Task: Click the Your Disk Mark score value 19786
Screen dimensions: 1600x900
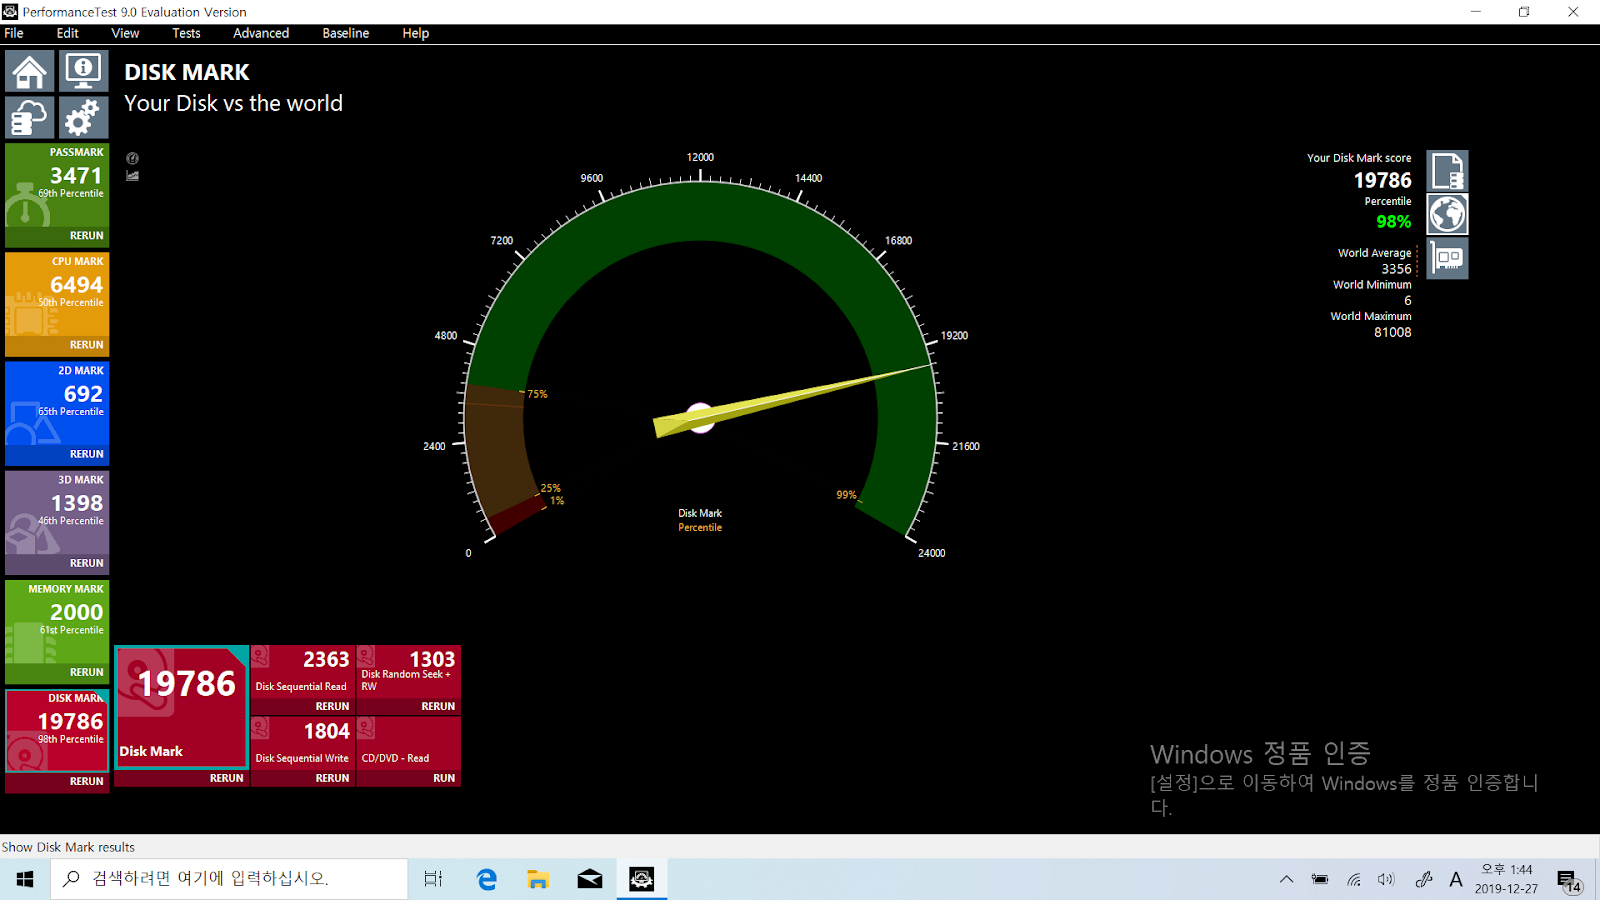Action: [1383, 180]
